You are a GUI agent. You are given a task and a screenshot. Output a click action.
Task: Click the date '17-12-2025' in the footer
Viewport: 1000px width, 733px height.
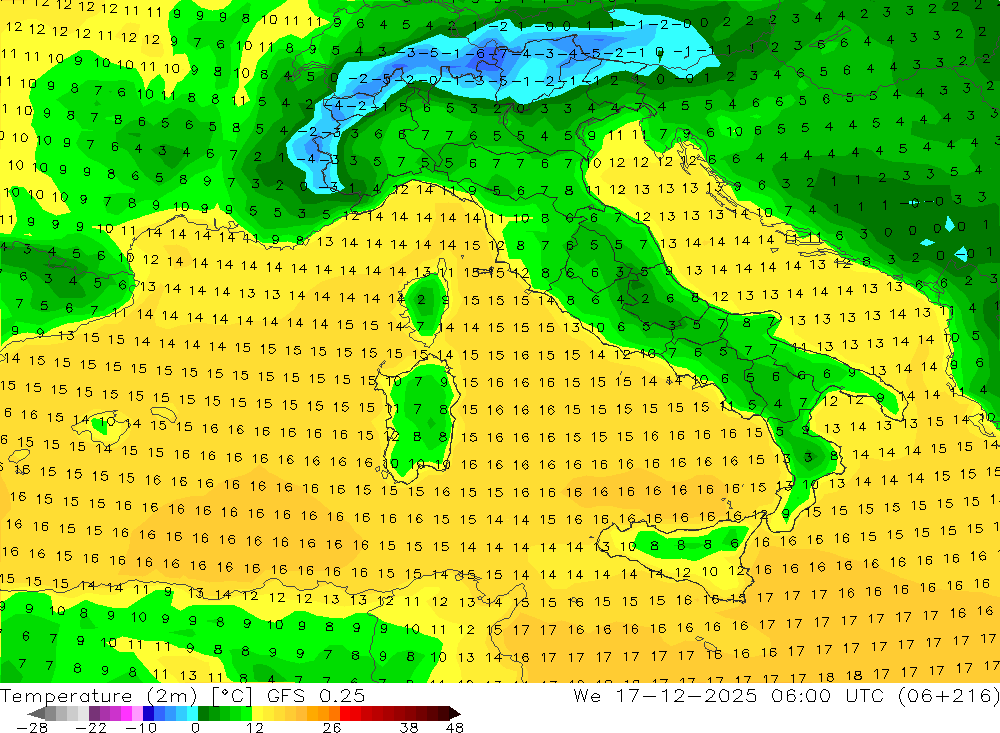click(x=686, y=695)
